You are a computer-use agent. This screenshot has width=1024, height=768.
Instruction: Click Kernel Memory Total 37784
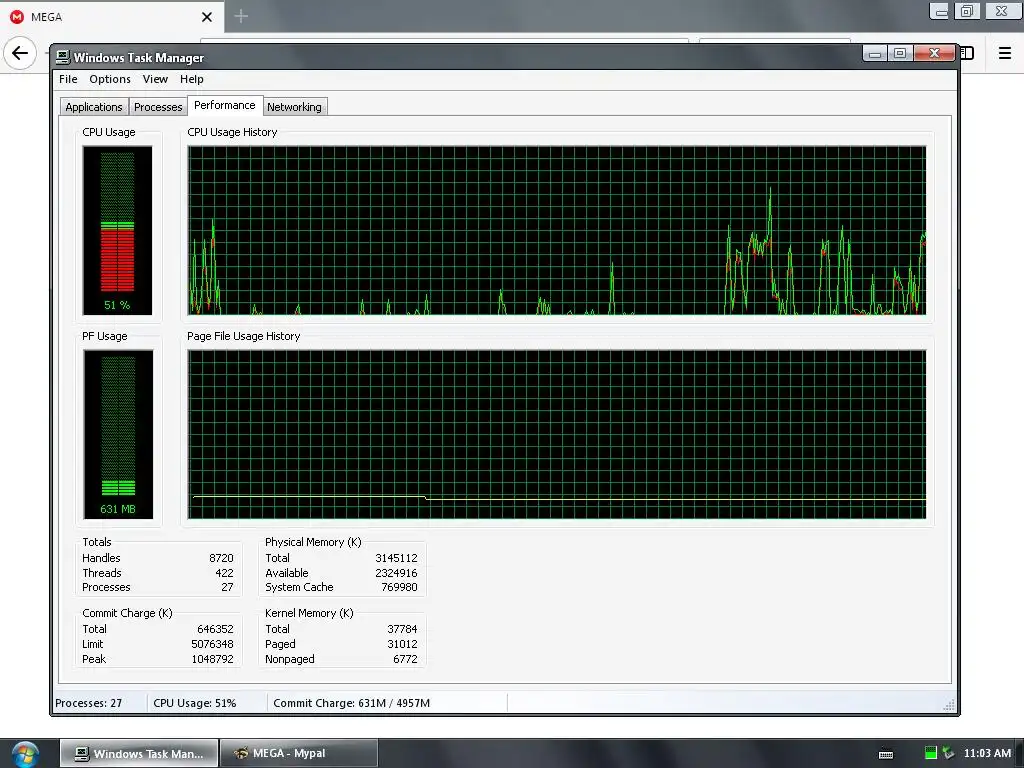coord(402,630)
